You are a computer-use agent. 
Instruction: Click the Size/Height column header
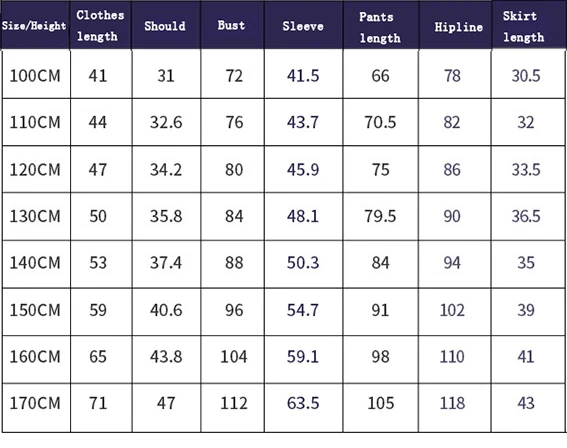[x=35, y=26]
